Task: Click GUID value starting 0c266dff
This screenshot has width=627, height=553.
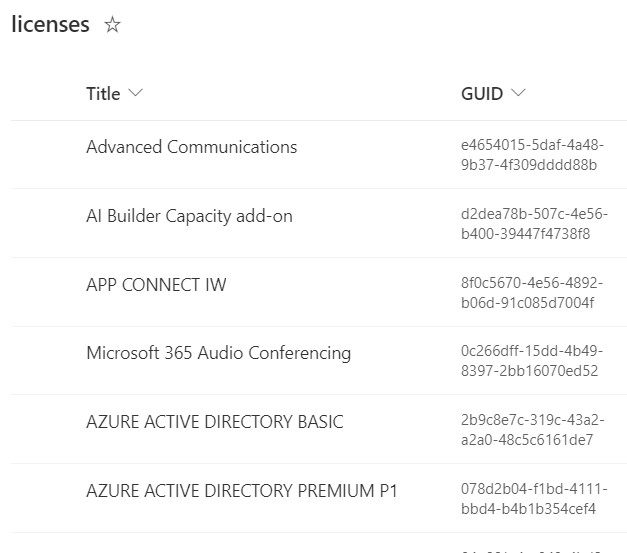Action: [529, 361]
